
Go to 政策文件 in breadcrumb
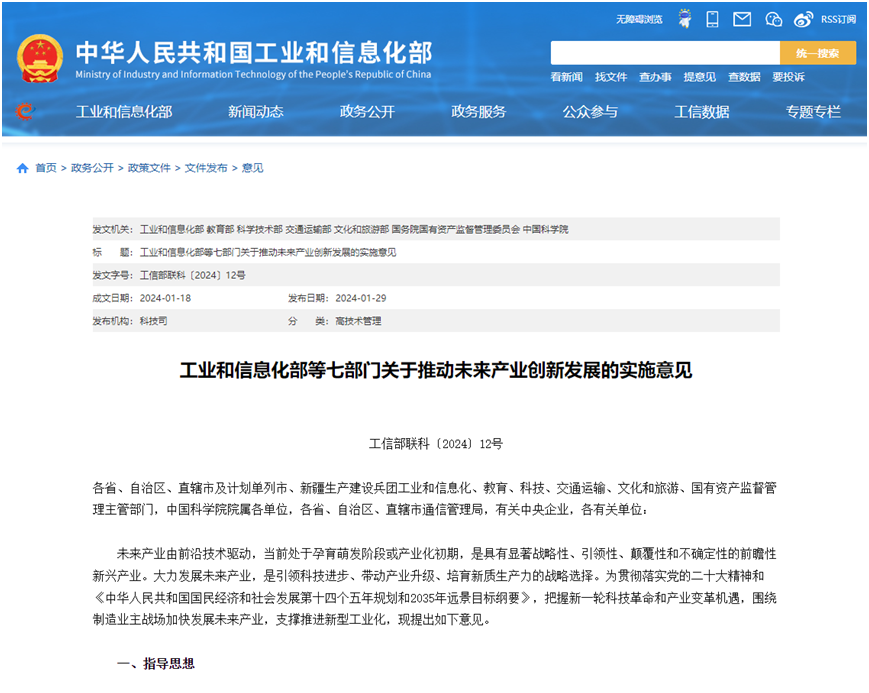pos(149,168)
